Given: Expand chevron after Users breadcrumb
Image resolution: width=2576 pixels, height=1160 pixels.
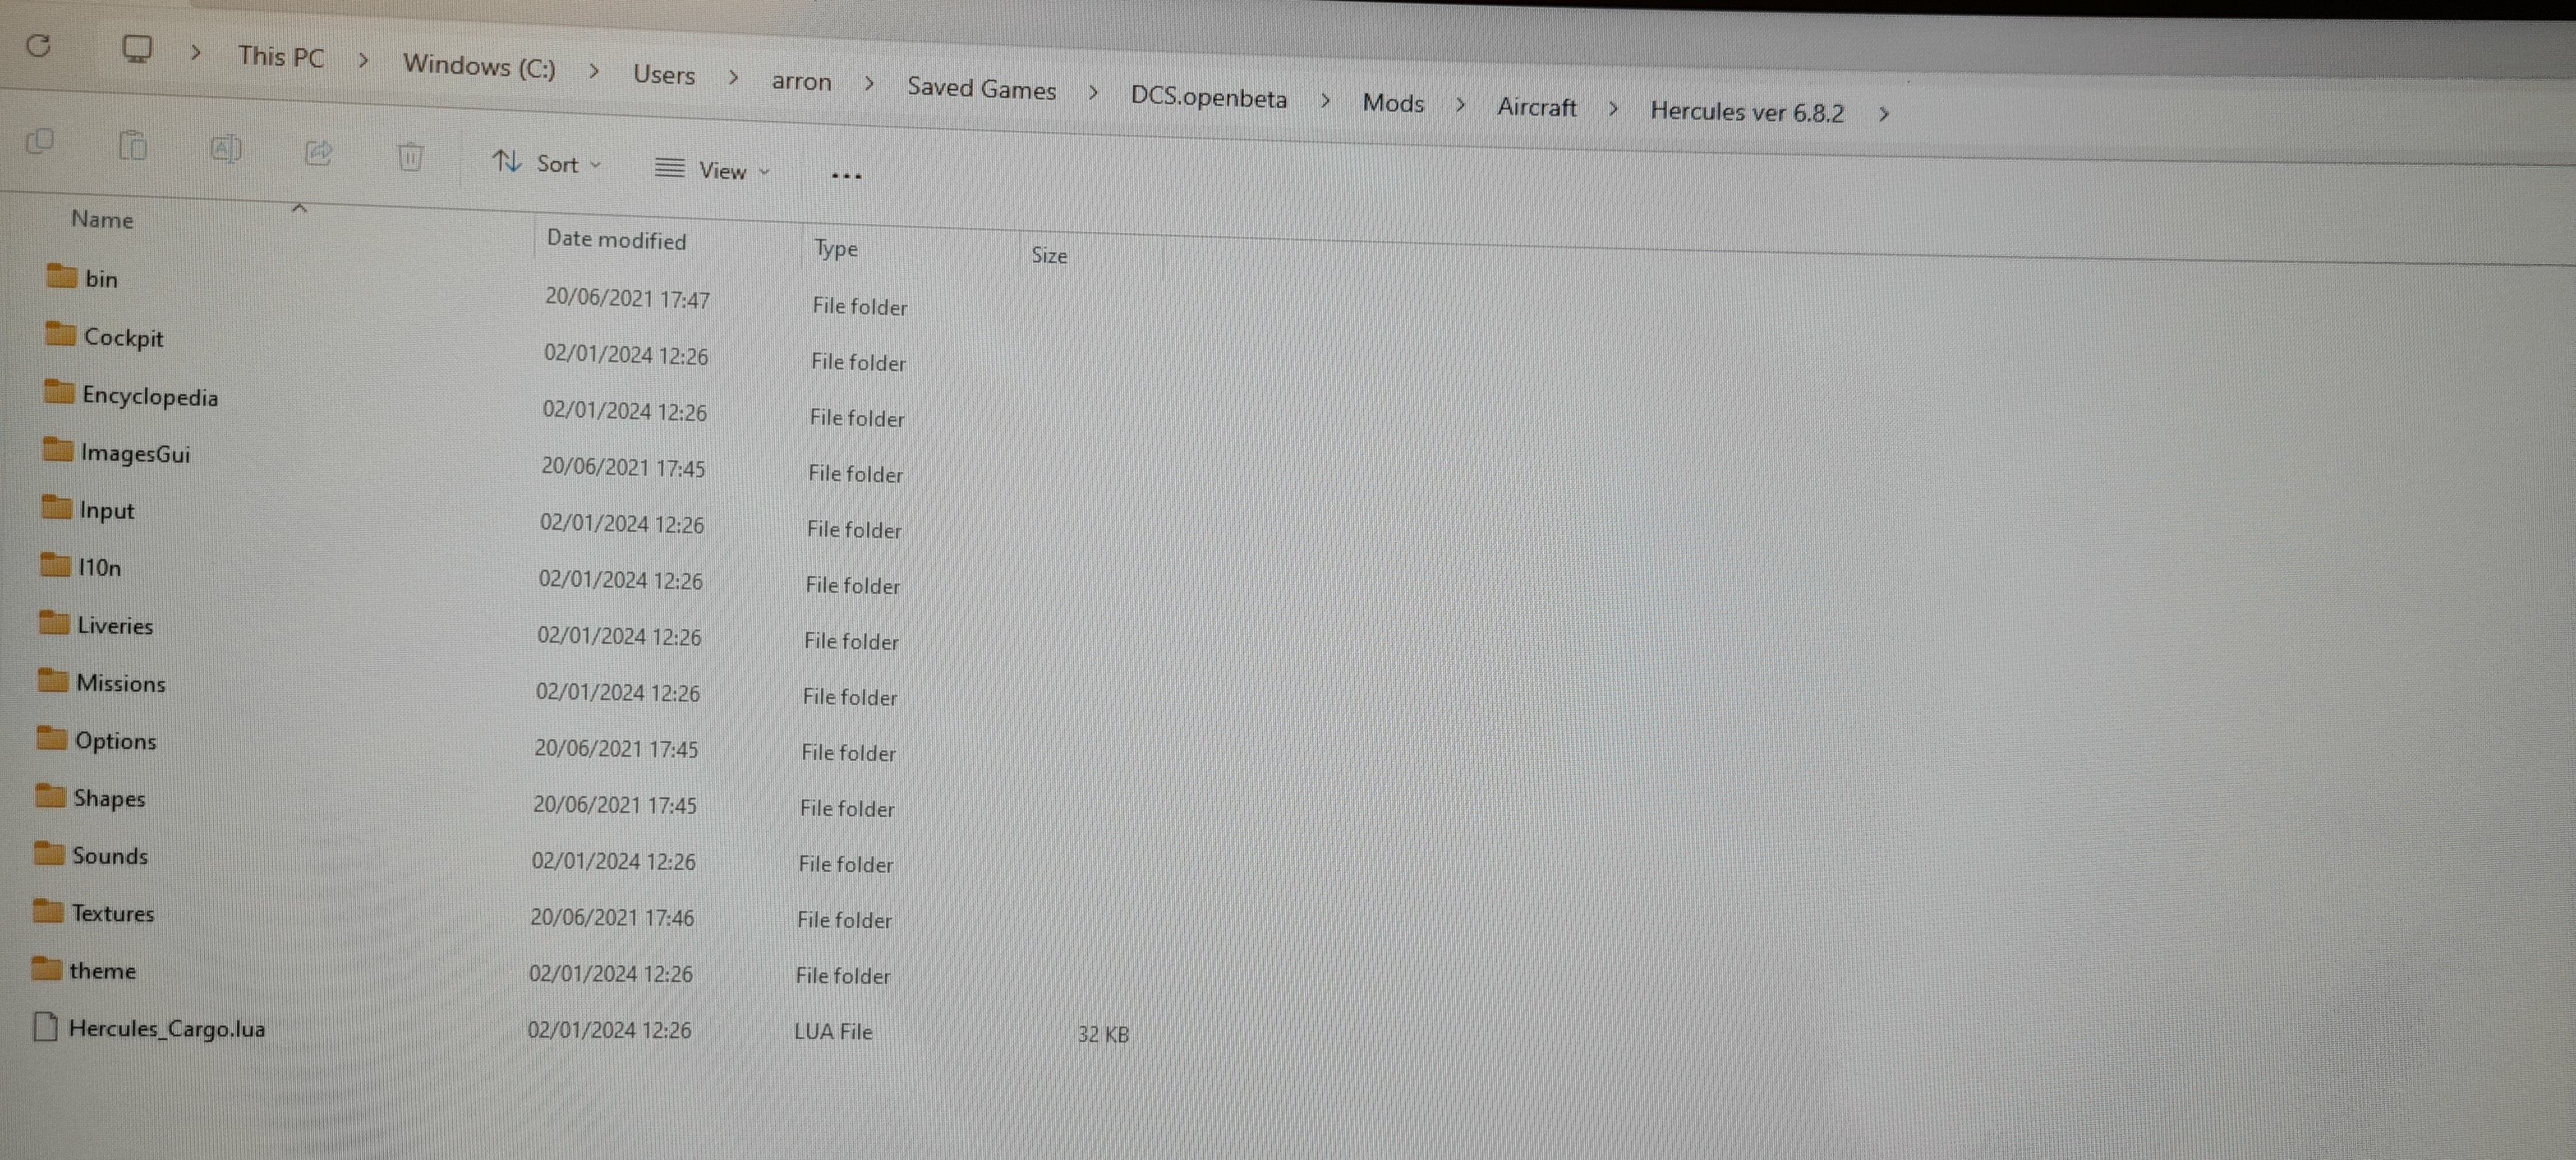Looking at the screenshot, I should click(734, 77).
